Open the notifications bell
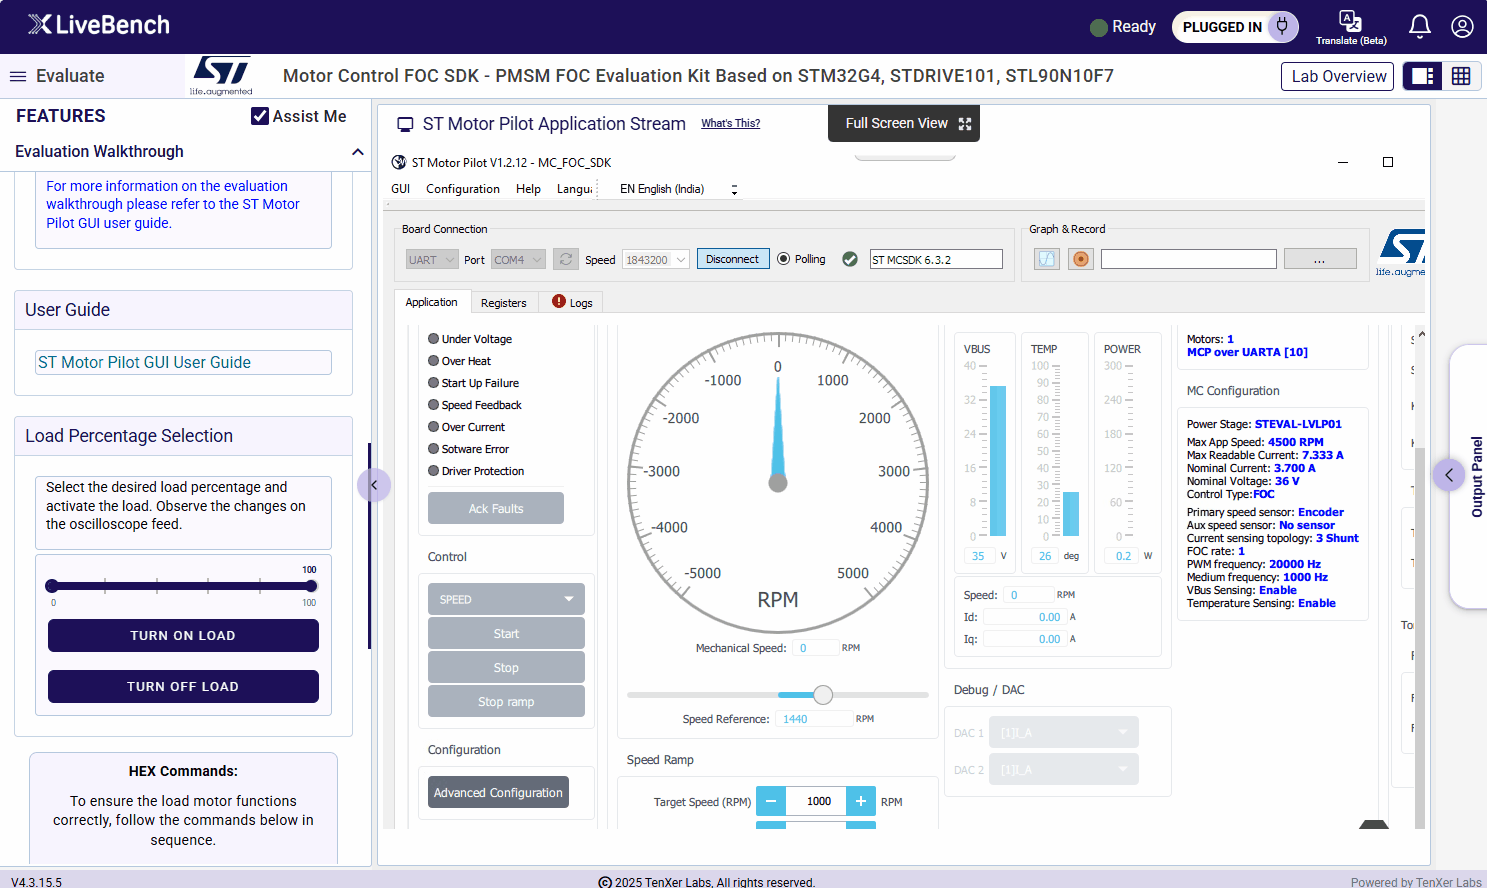The height and width of the screenshot is (888, 1487). 1420,27
